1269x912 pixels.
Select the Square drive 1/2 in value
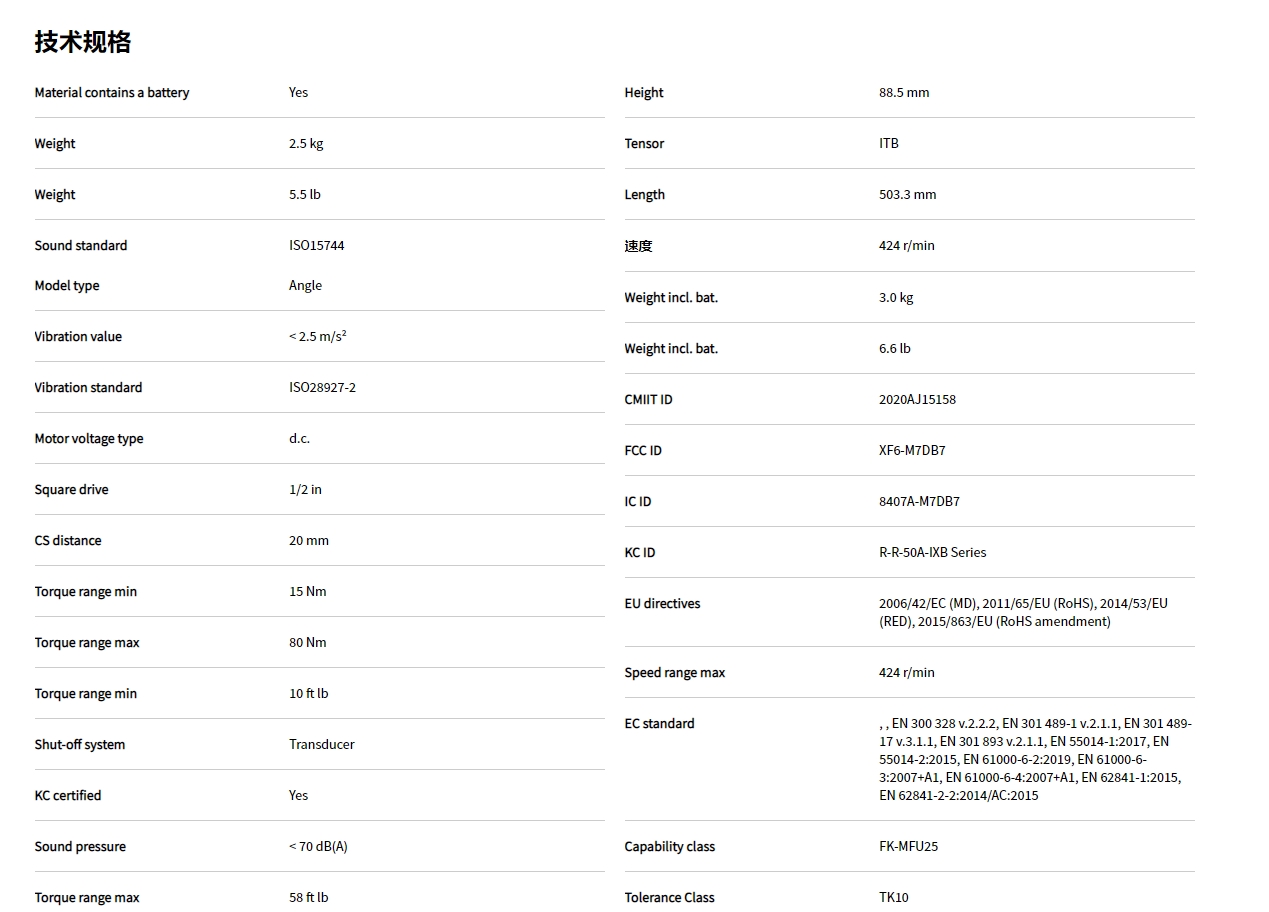[305, 490]
